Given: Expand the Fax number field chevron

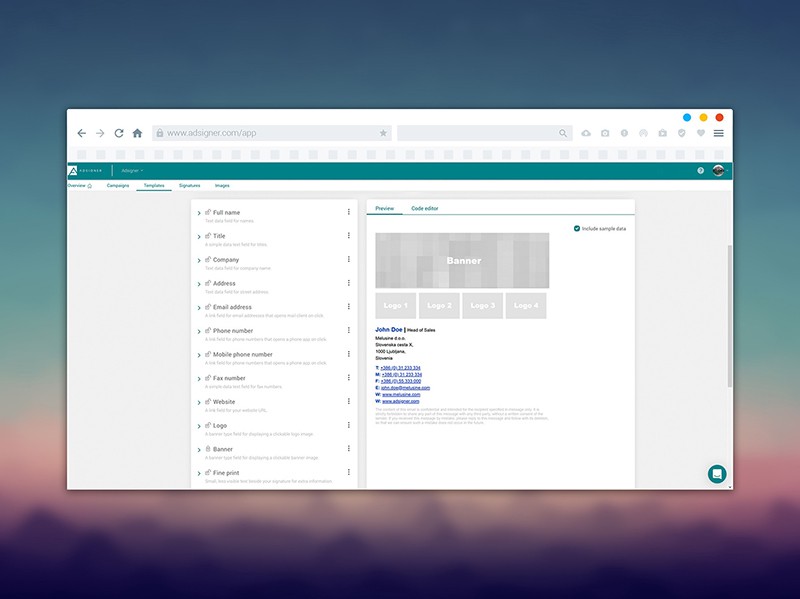Looking at the screenshot, I should 199,379.
